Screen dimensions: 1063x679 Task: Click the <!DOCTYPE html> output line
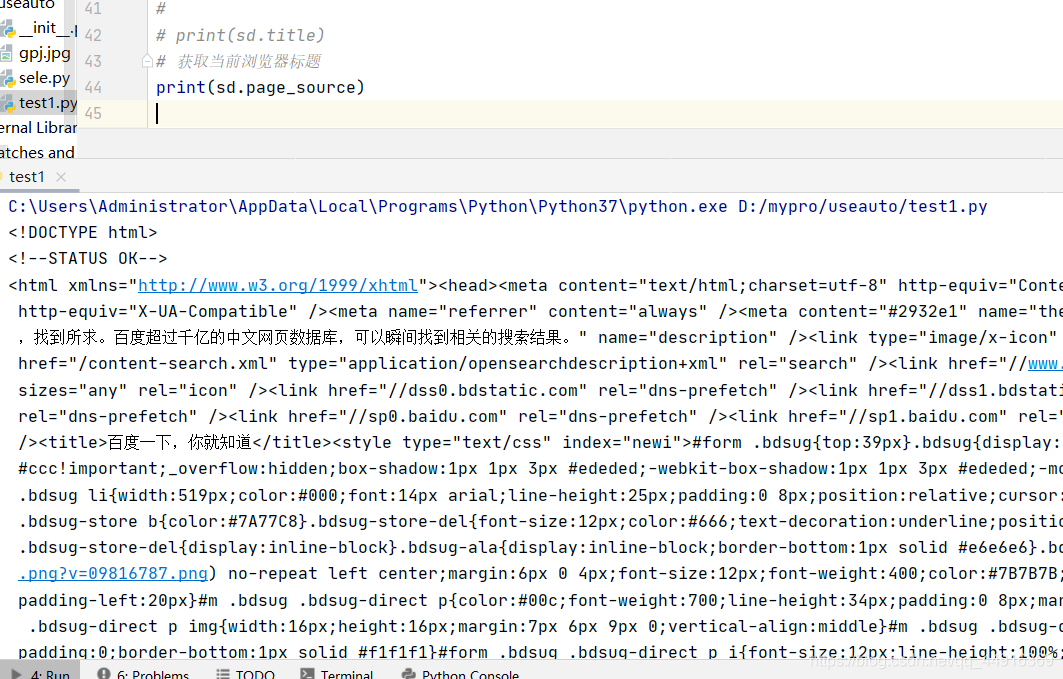coord(83,233)
